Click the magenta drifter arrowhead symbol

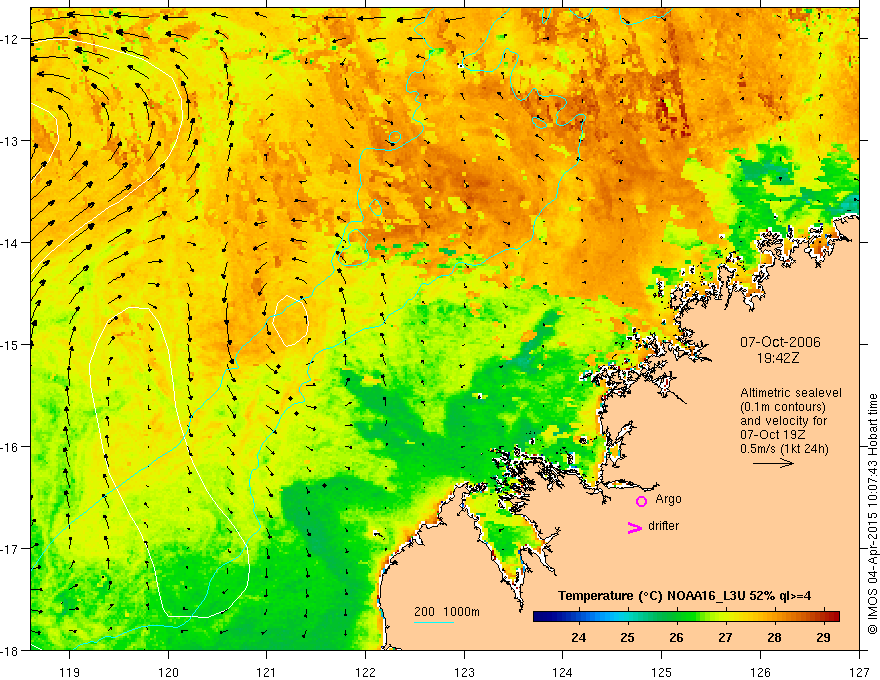[x=635, y=527]
